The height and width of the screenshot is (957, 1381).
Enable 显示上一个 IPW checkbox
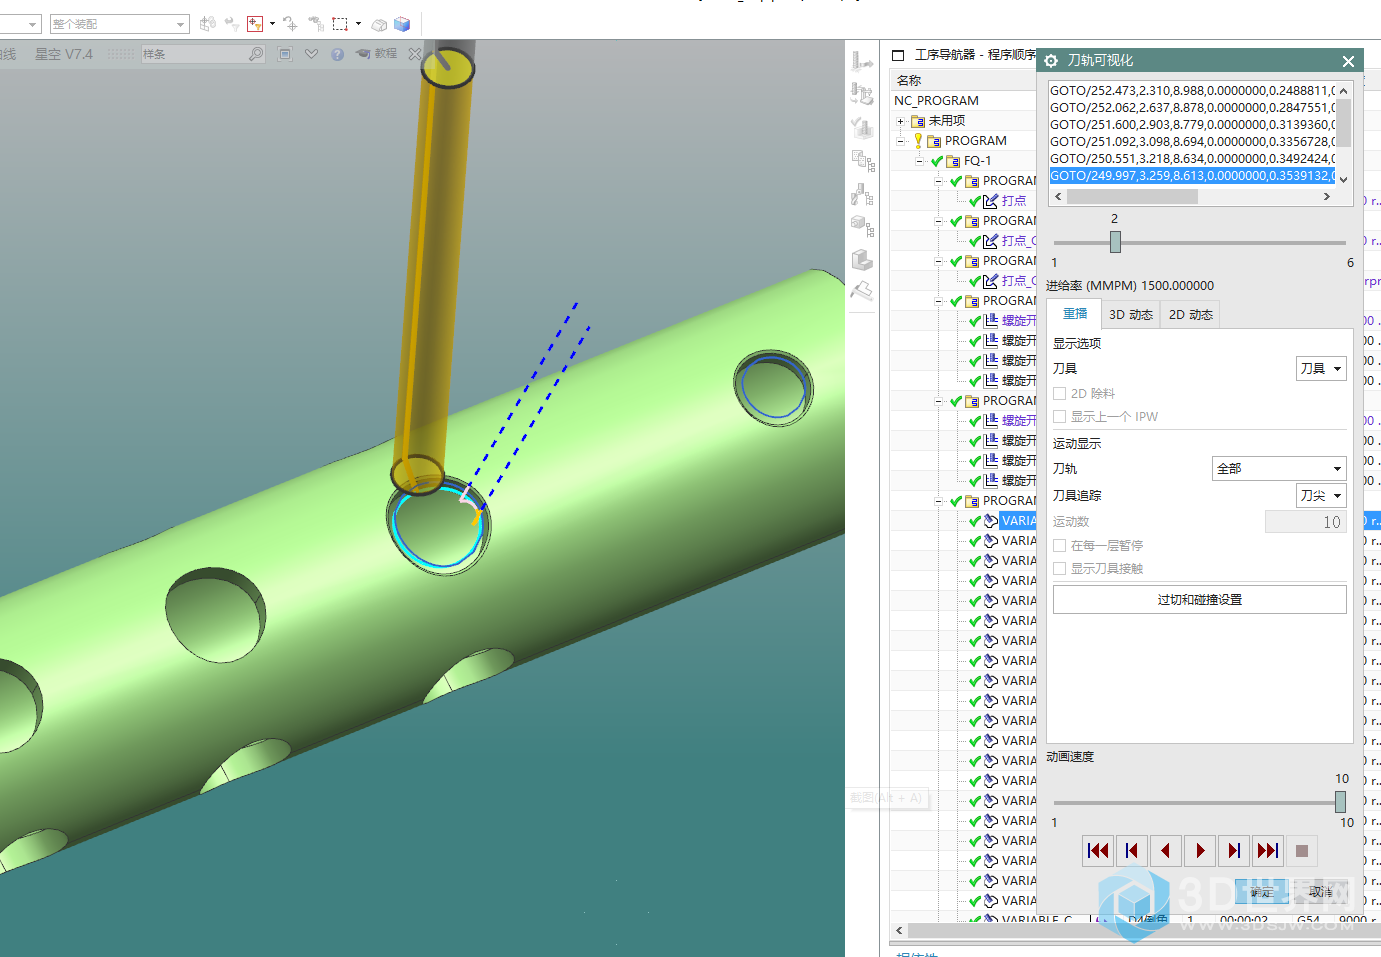point(1060,417)
